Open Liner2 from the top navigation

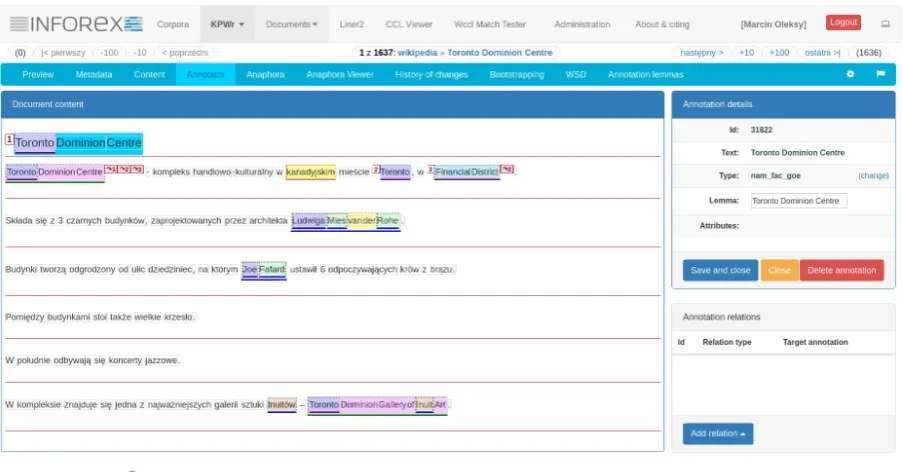coord(351,24)
